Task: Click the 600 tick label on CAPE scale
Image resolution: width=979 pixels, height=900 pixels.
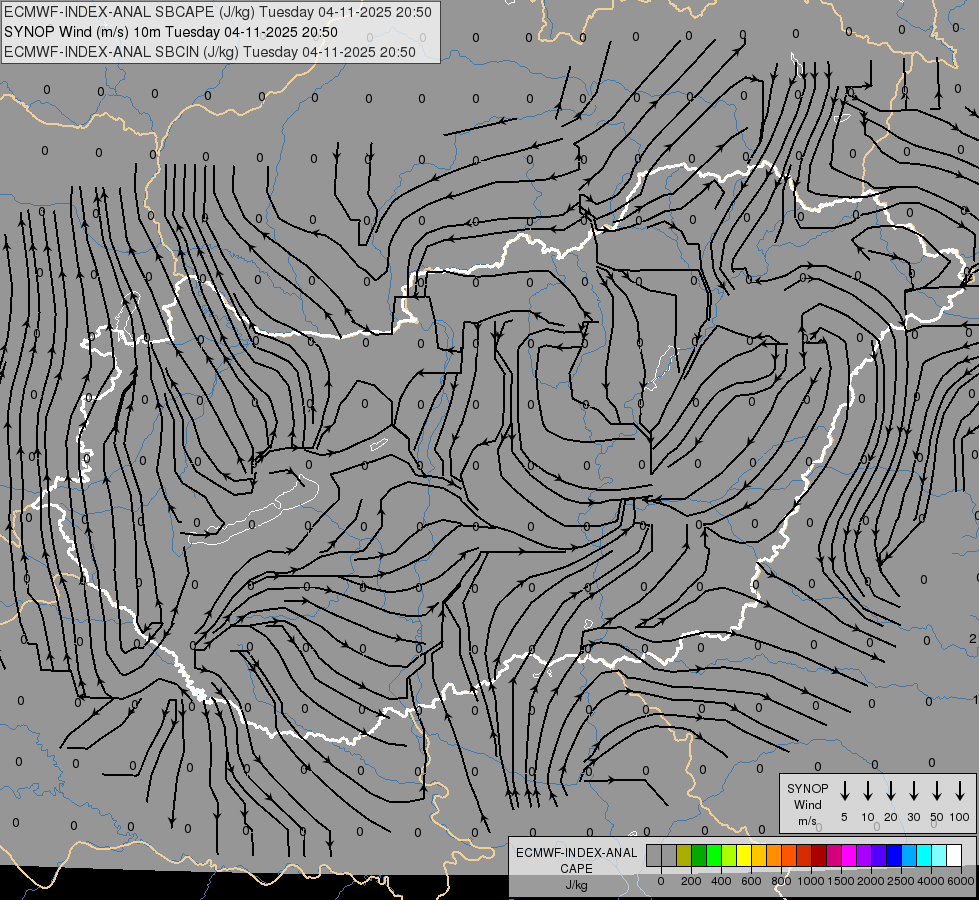Action: click(x=751, y=881)
